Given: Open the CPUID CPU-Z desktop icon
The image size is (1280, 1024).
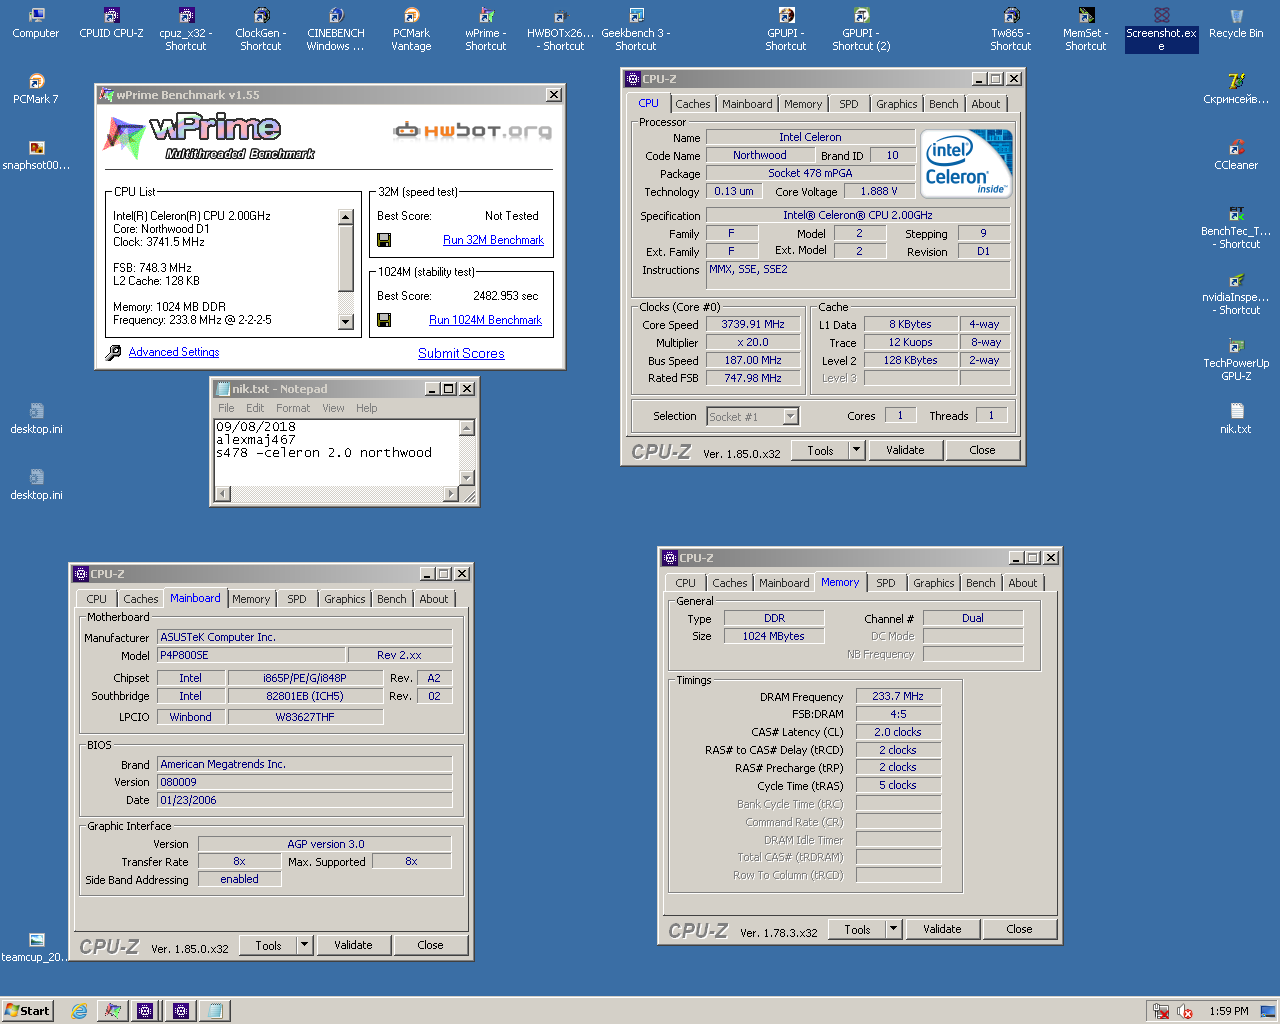Looking at the screenshot, I should click(x=111, y=25).
